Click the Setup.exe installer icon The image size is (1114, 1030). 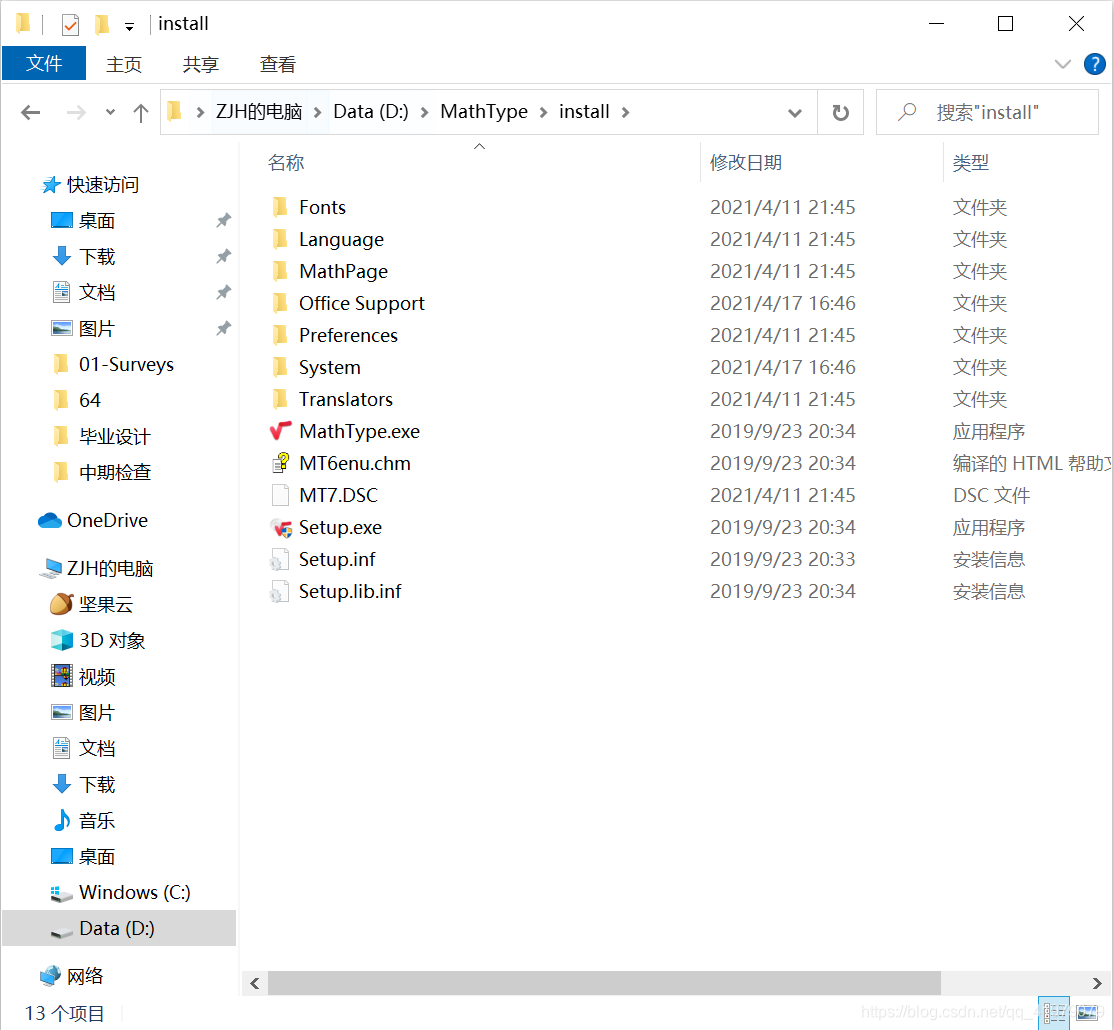click(281, 528)
